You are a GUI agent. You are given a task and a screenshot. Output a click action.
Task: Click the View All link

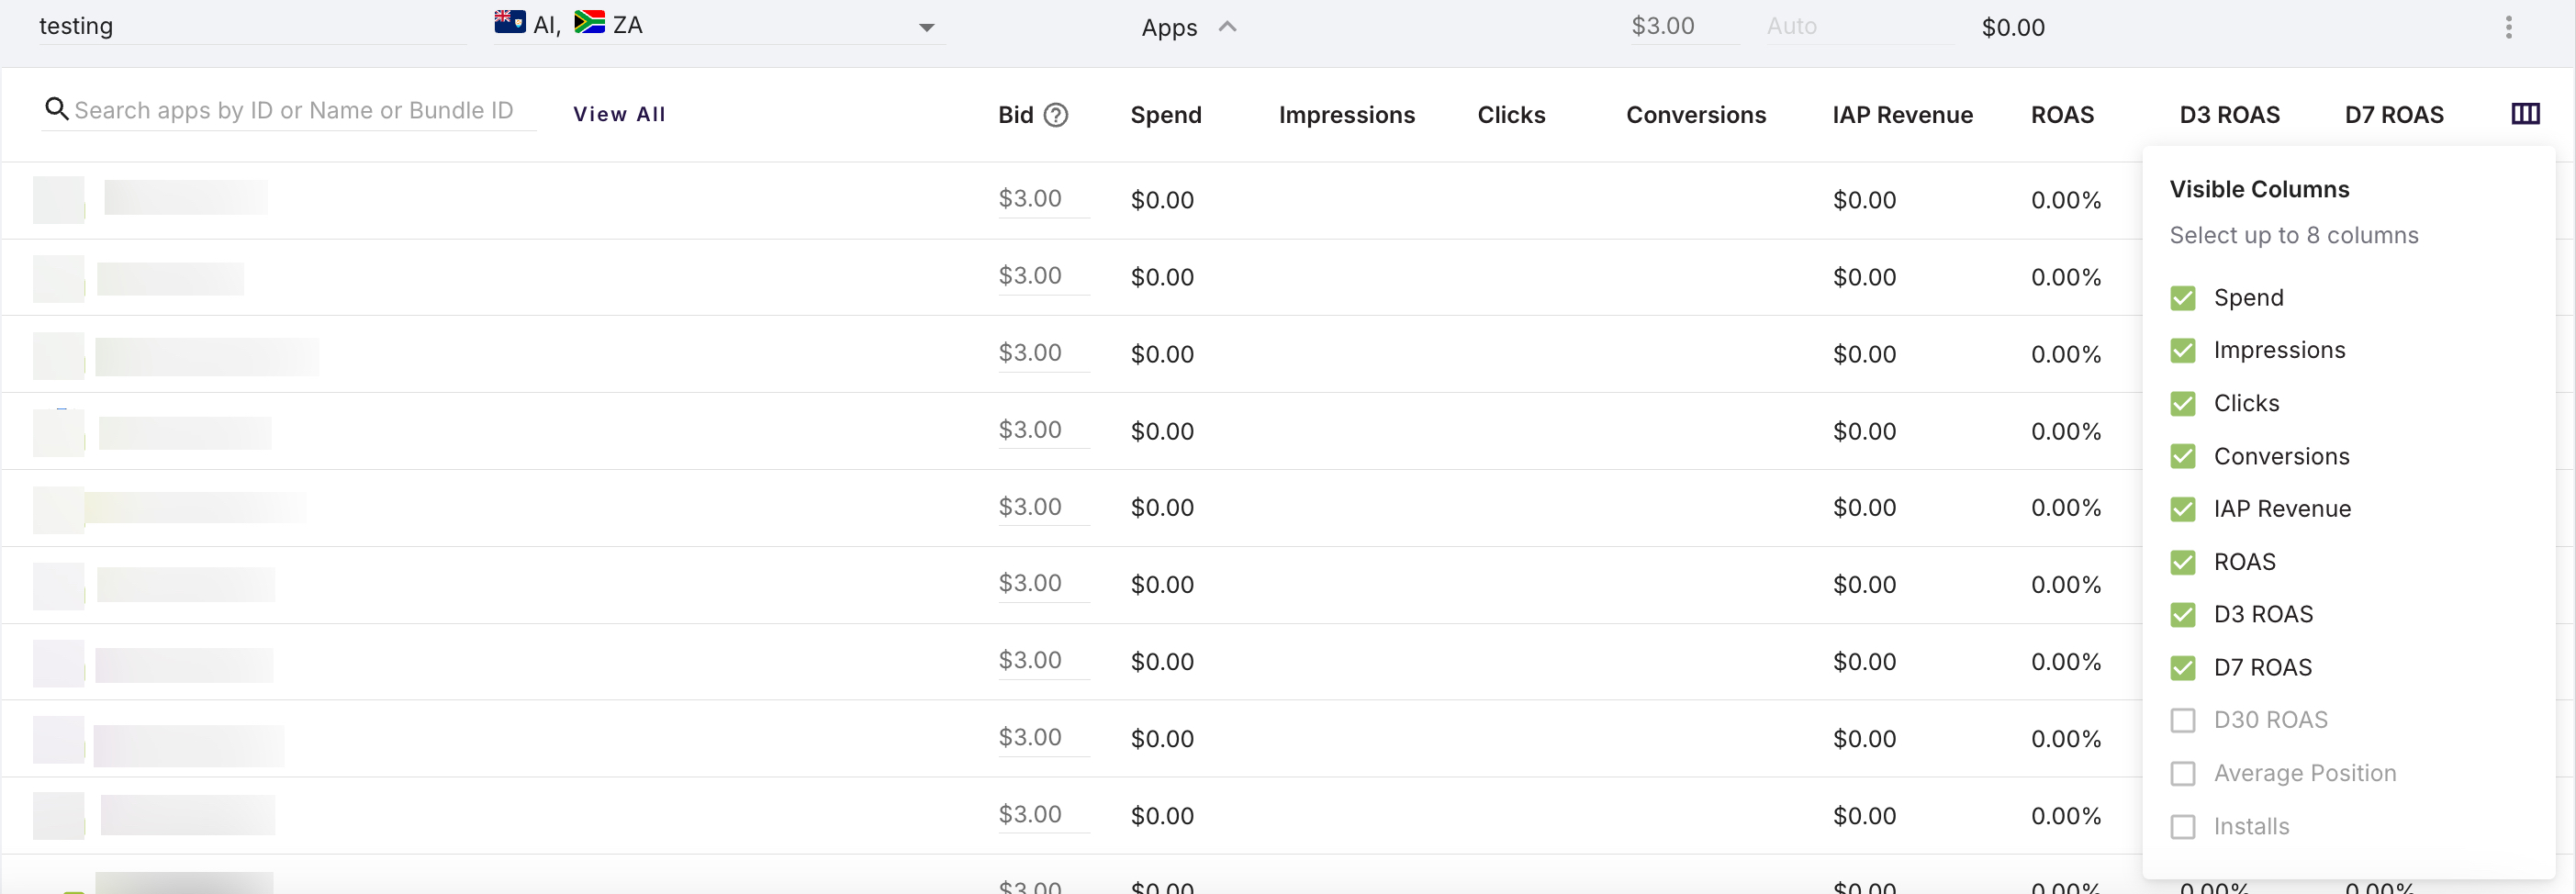[x=619, y=114]
